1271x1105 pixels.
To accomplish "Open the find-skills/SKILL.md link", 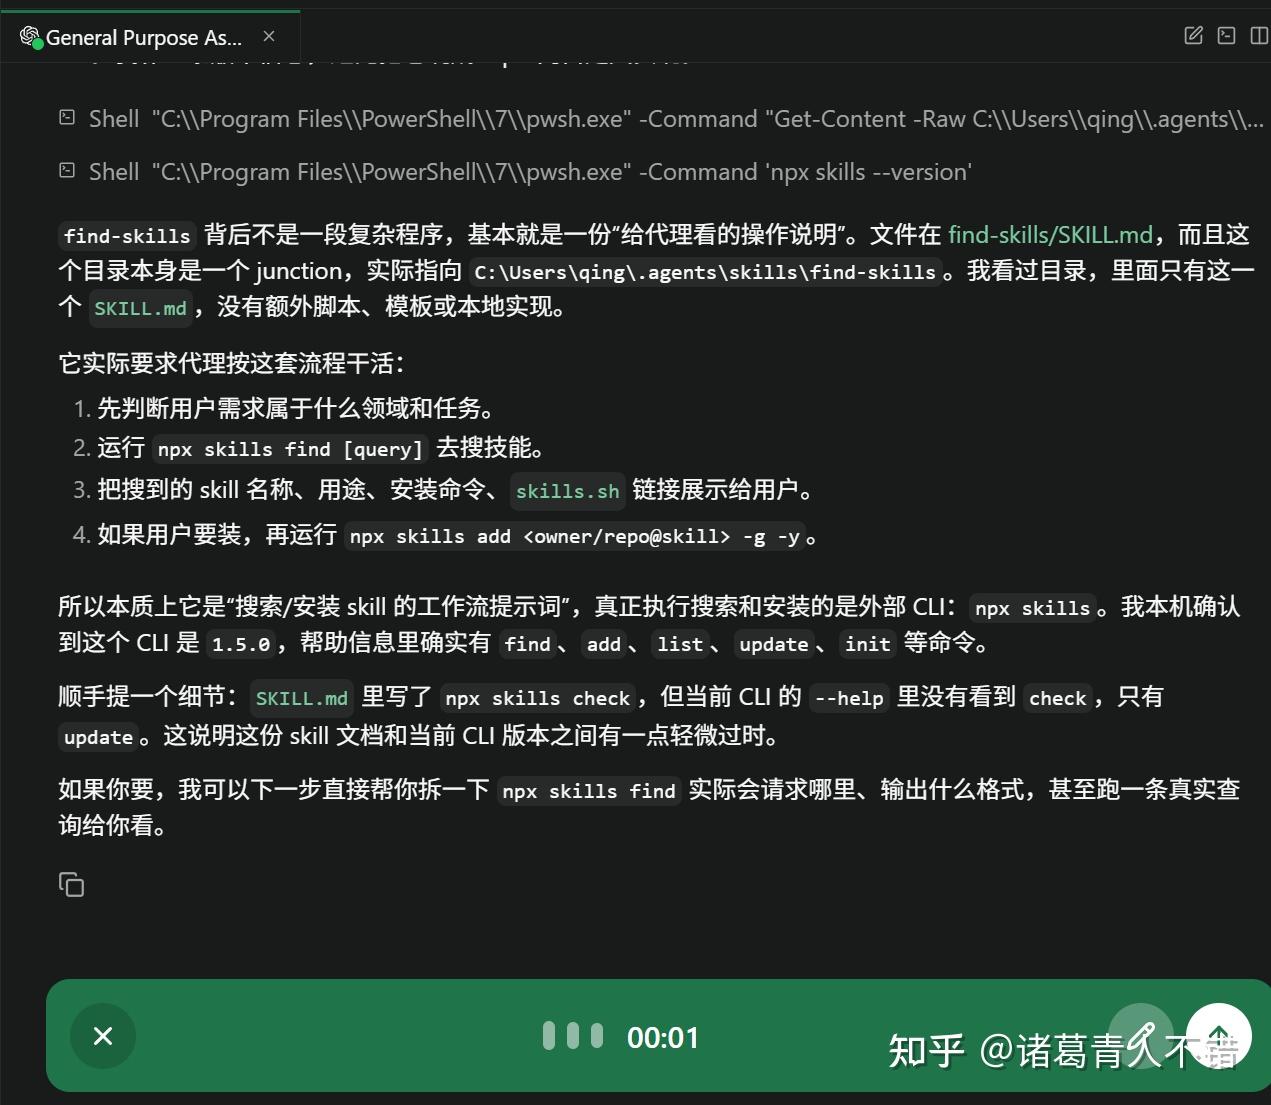I will click(1051, 235).
